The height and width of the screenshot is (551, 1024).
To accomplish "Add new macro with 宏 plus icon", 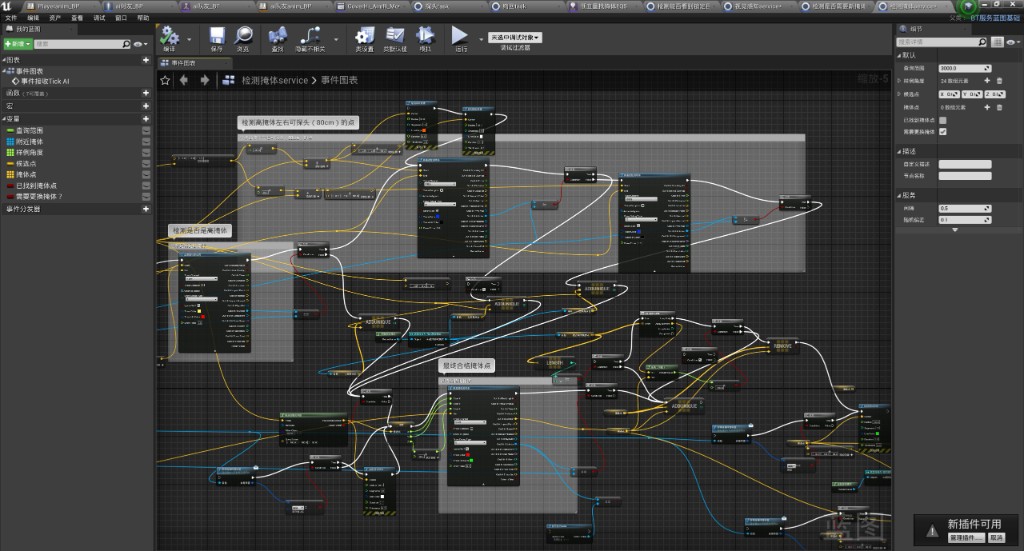I will (x=146, y=106).
